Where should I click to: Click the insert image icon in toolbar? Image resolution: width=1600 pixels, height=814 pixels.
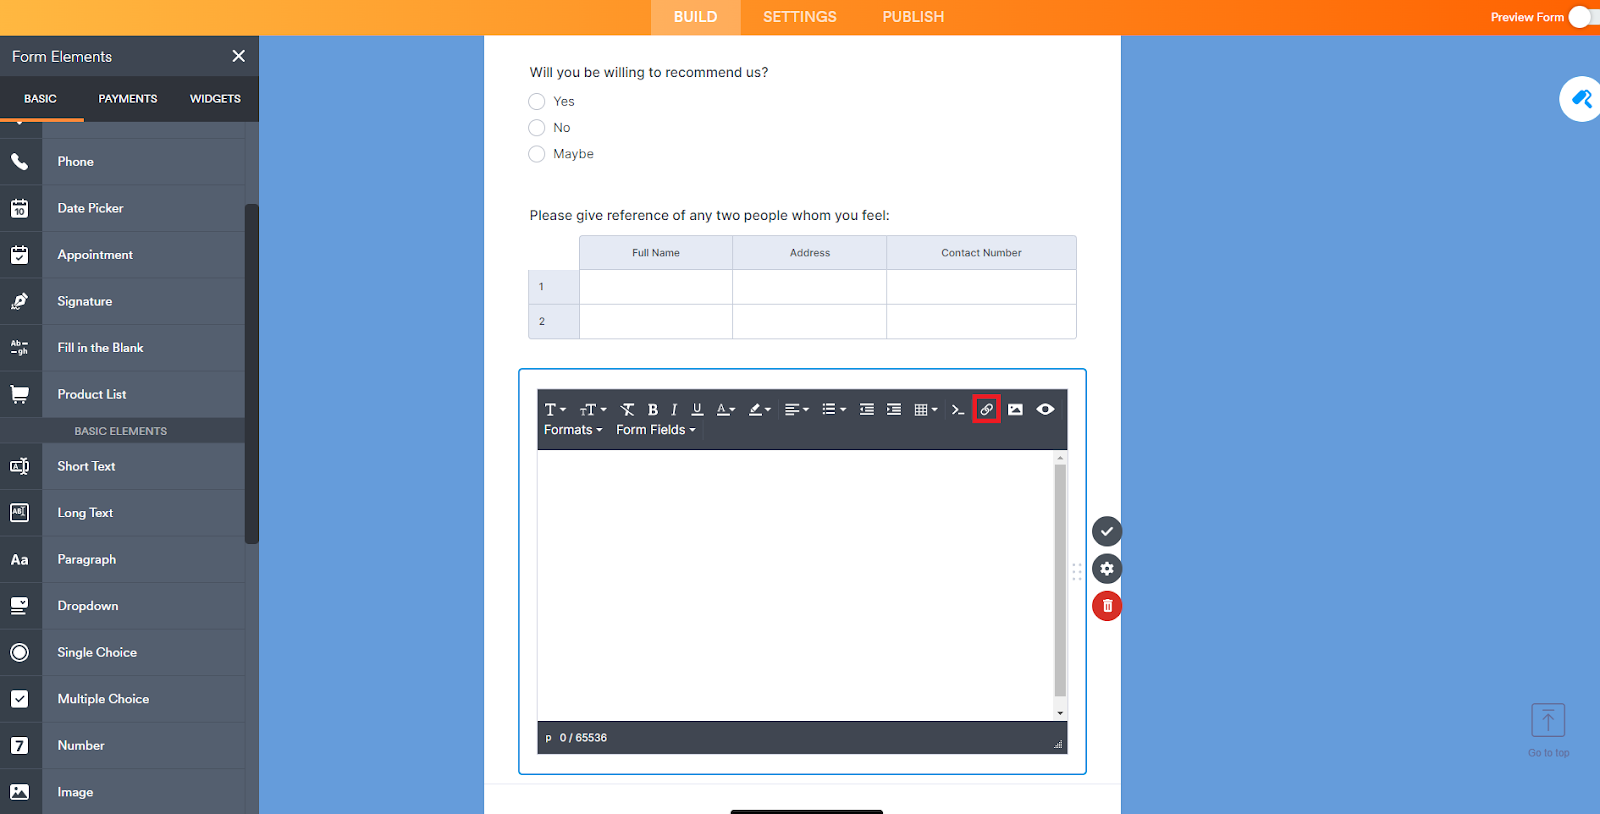point(1015,409)
